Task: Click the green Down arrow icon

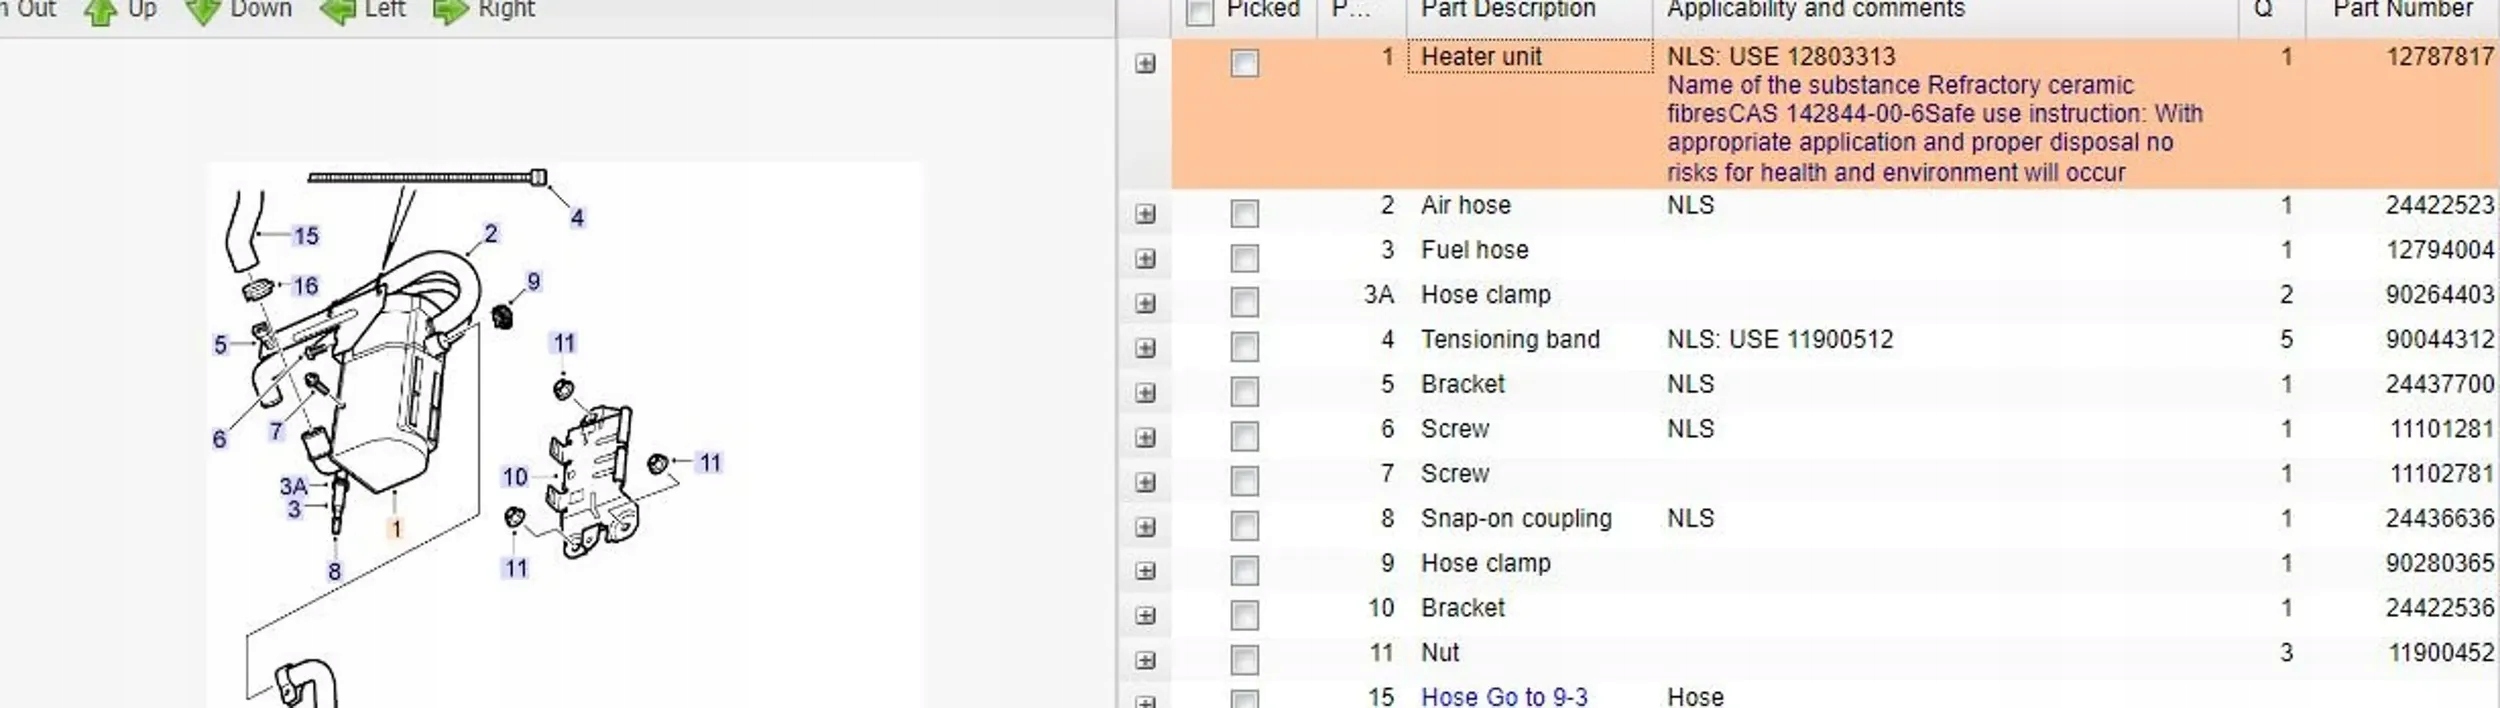Action: [203, 12]
